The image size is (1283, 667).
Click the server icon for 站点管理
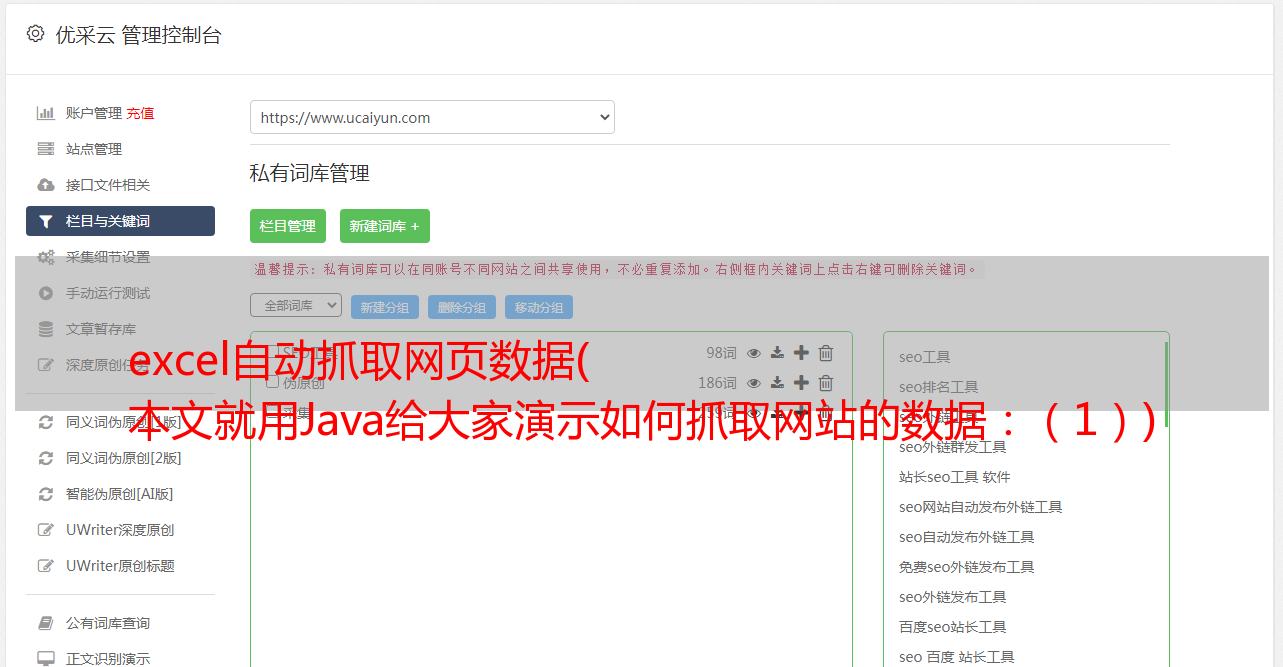click(x=45, y=149)
